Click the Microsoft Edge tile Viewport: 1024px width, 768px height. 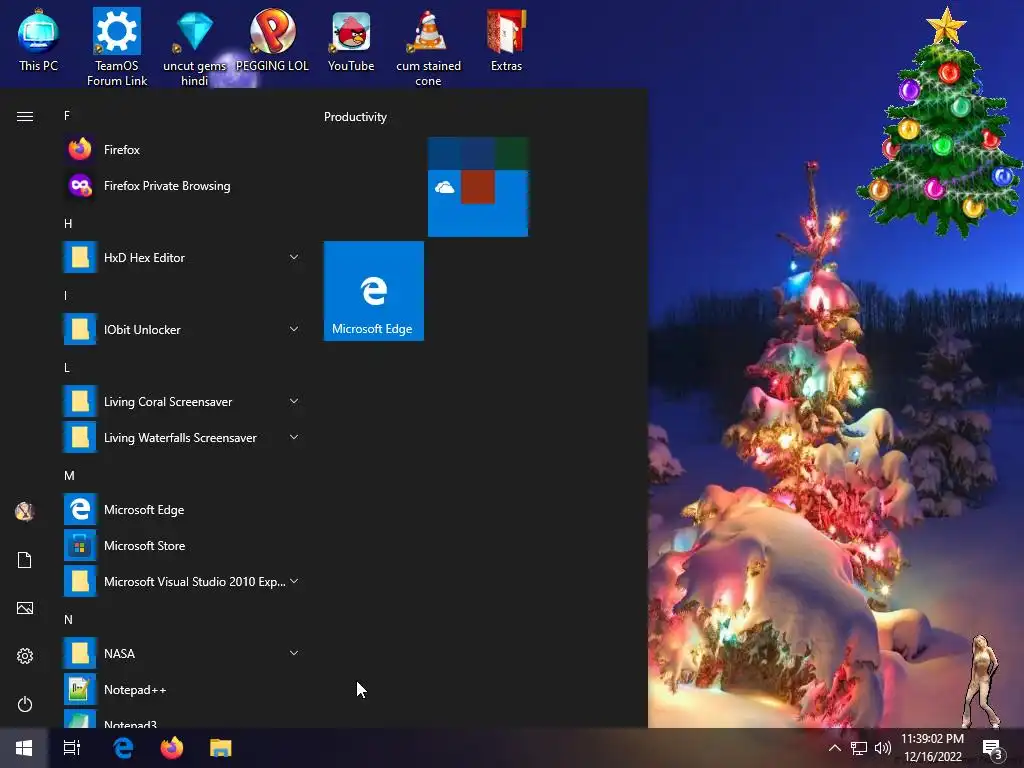pos(374,291)
